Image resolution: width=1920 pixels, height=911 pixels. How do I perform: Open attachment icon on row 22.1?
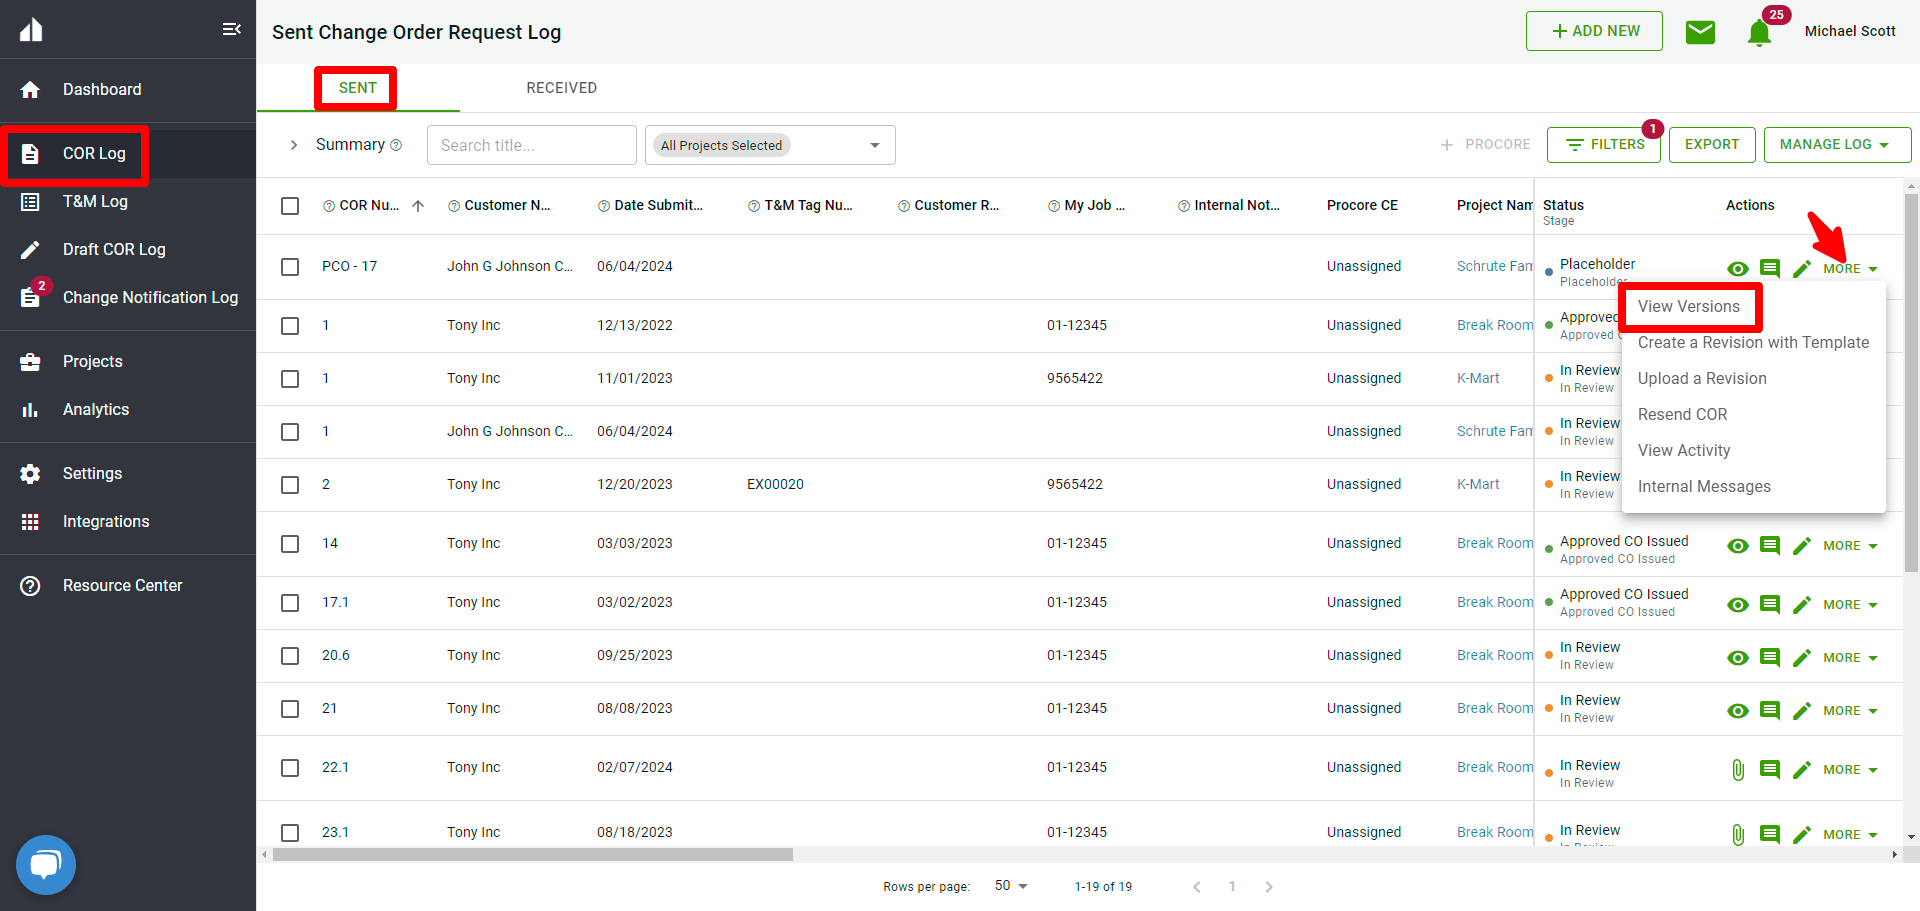coord(1738,770)
